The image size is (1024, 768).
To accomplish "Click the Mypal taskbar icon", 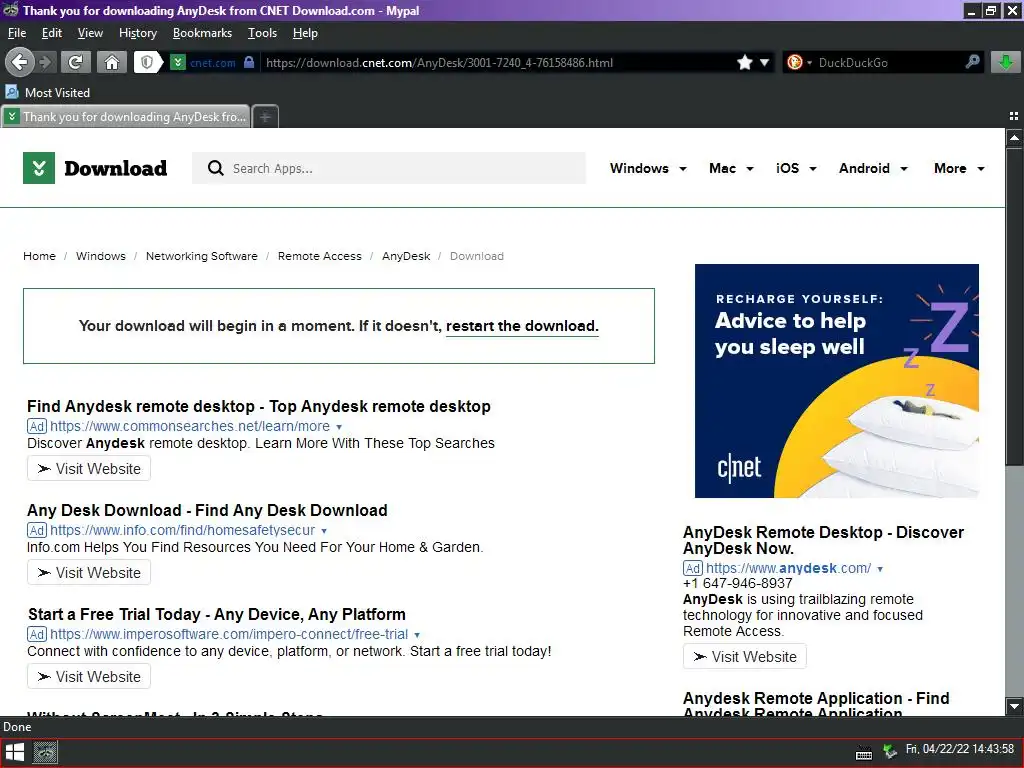I will coord(45,753).
